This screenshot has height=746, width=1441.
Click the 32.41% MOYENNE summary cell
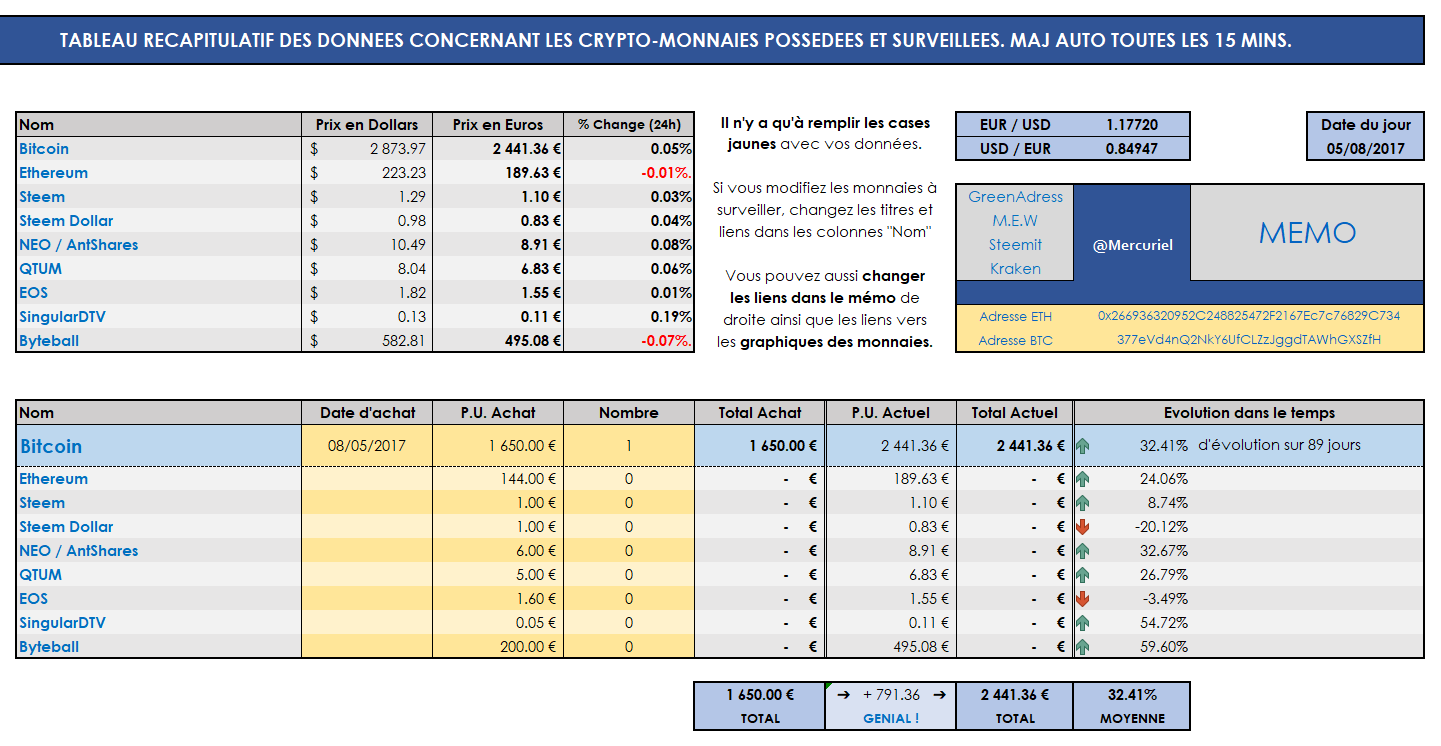[1132, 706]
